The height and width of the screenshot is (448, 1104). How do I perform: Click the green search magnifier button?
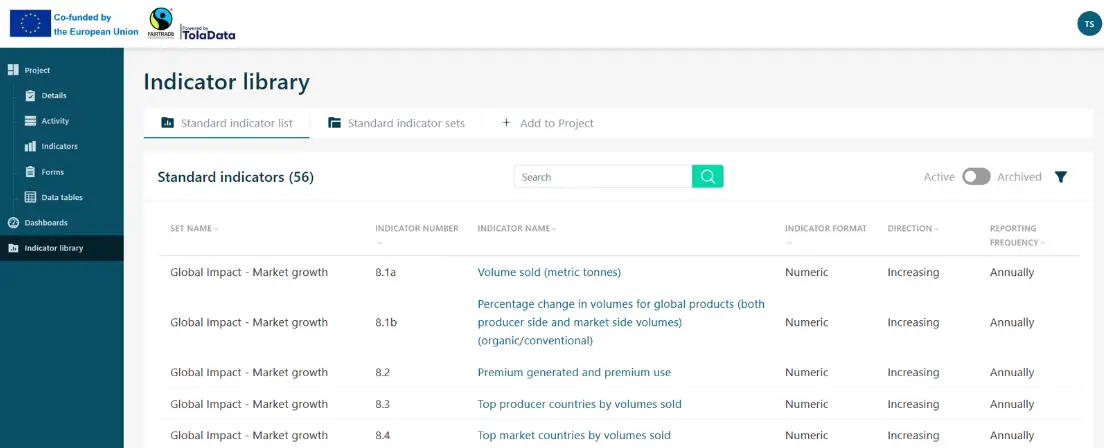pyautogui.click(x=707, y=177)
